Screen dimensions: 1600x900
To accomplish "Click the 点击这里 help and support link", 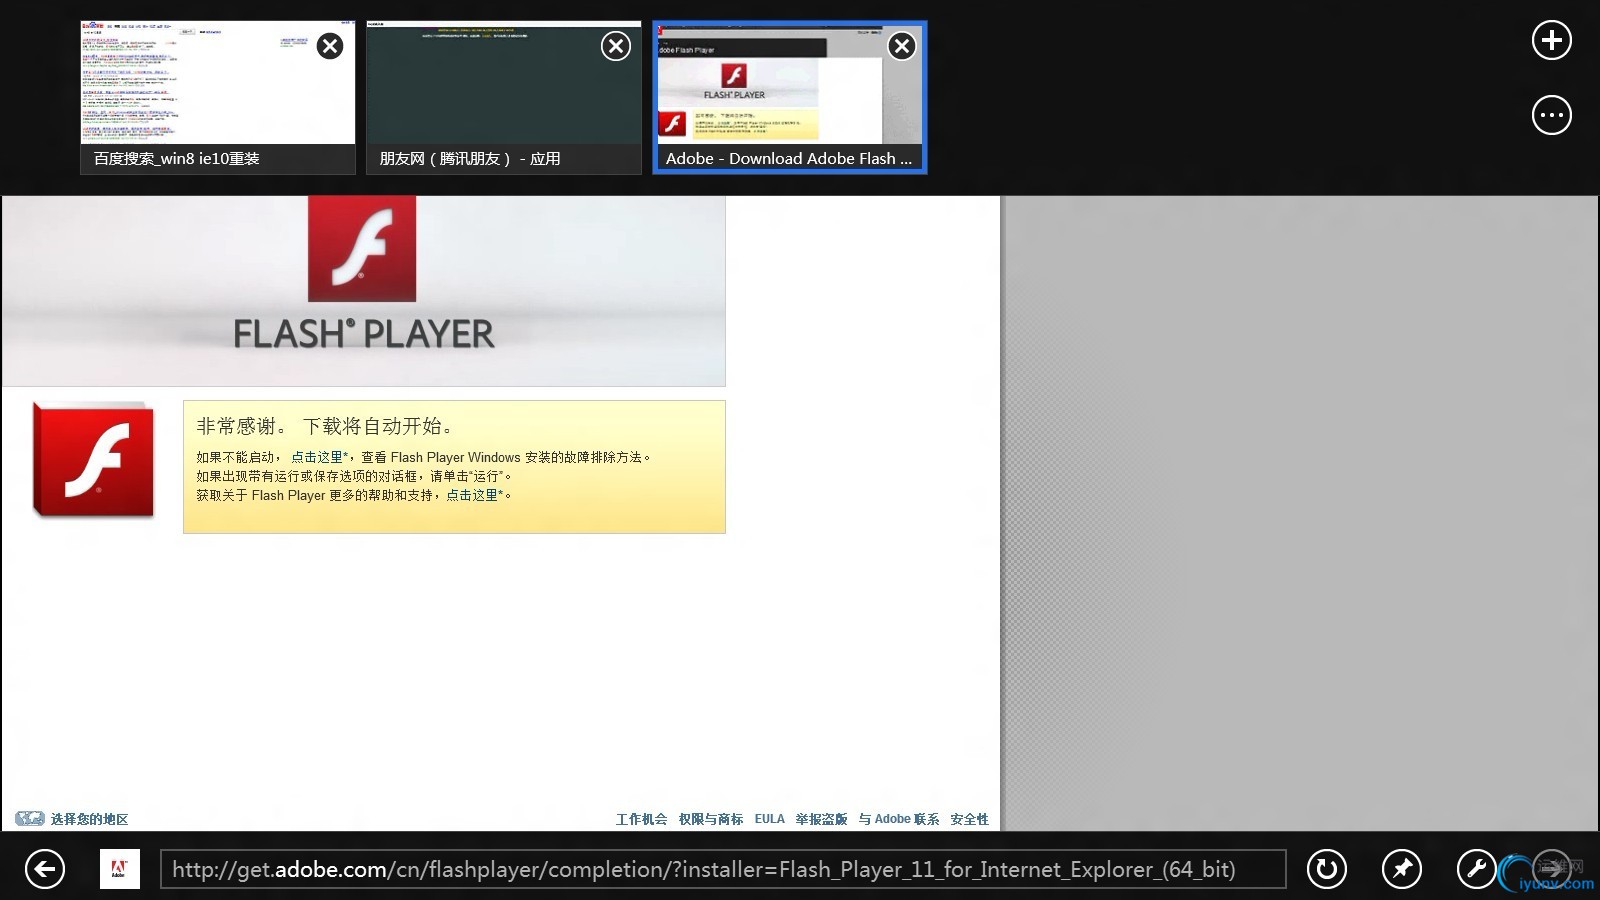I will point(472,495).
